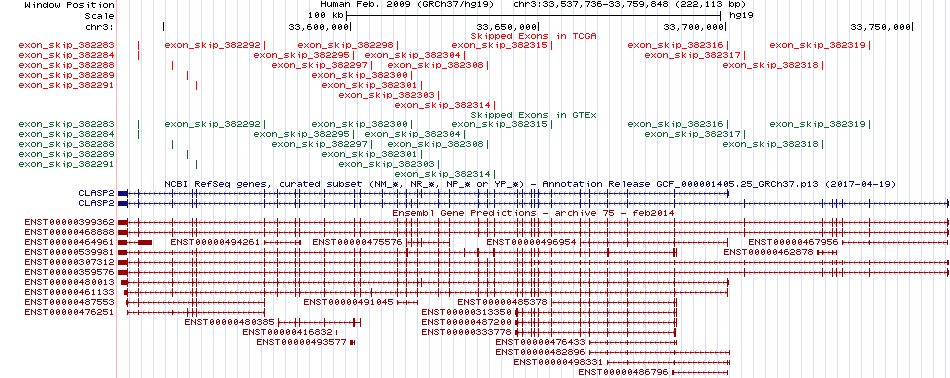Select green GTEx item exon_skip_382304

click(413, 134)
